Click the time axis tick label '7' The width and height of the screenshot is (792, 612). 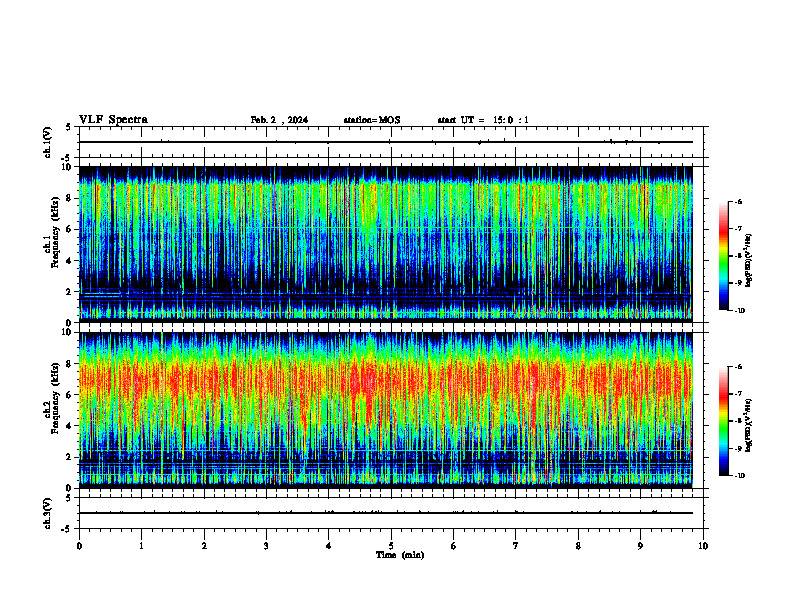516,546
